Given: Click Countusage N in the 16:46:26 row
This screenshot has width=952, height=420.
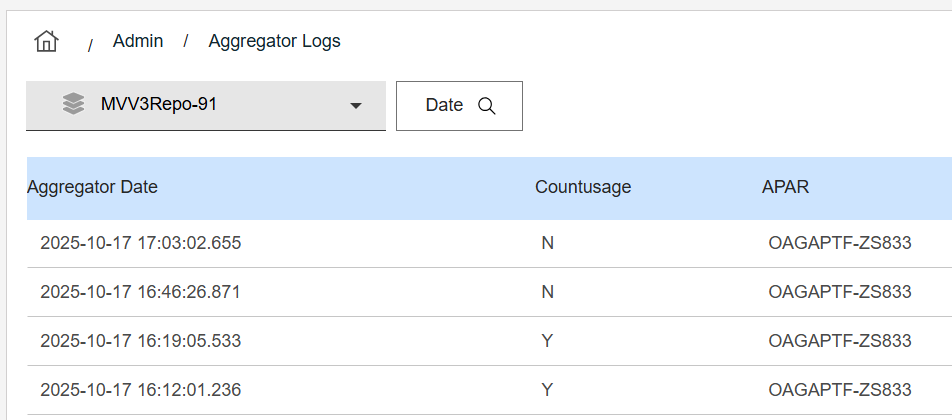Looking at the screenshot, I should 547,292.
